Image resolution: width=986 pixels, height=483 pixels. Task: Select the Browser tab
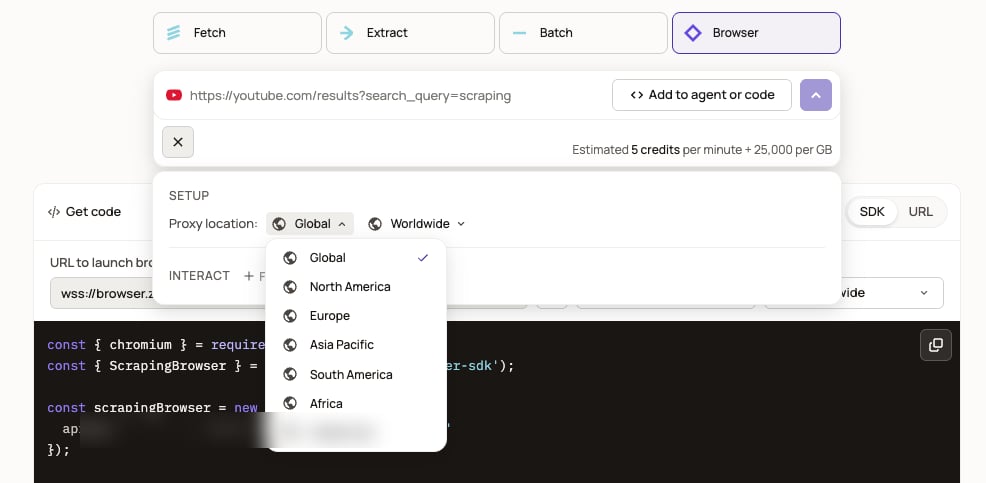coord(756,33)
